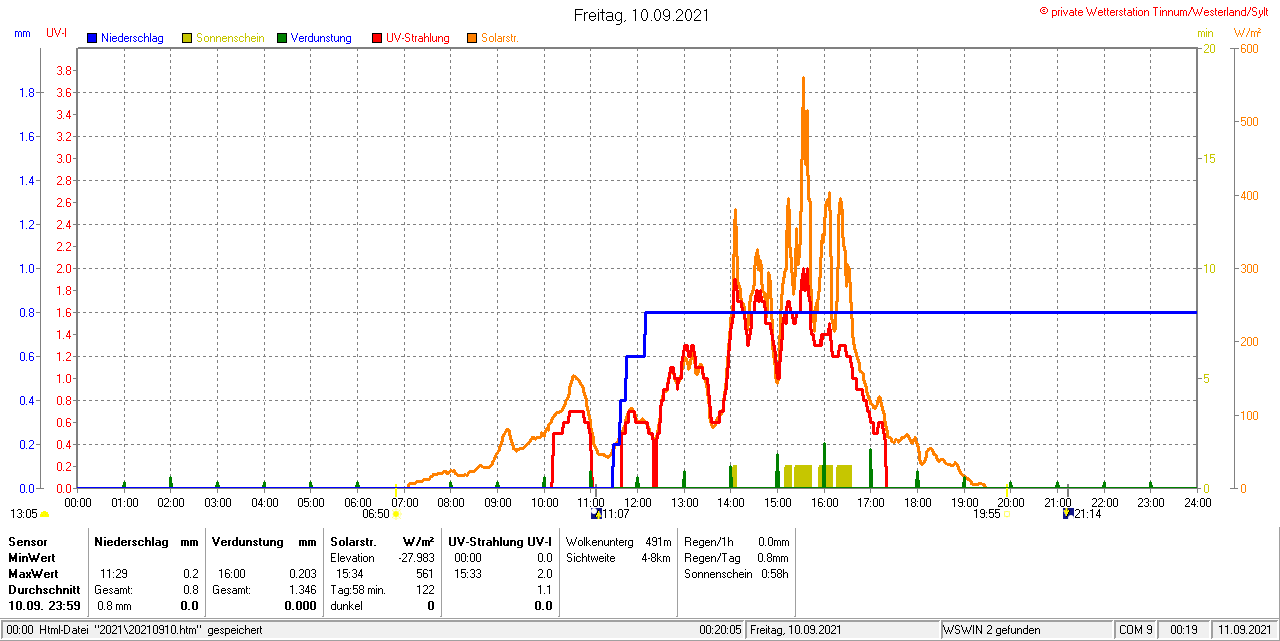Viewport: 1280px width, 641px height.
Task: Click the Html-Datei gespeichert status message
Action: pos(135,630)
